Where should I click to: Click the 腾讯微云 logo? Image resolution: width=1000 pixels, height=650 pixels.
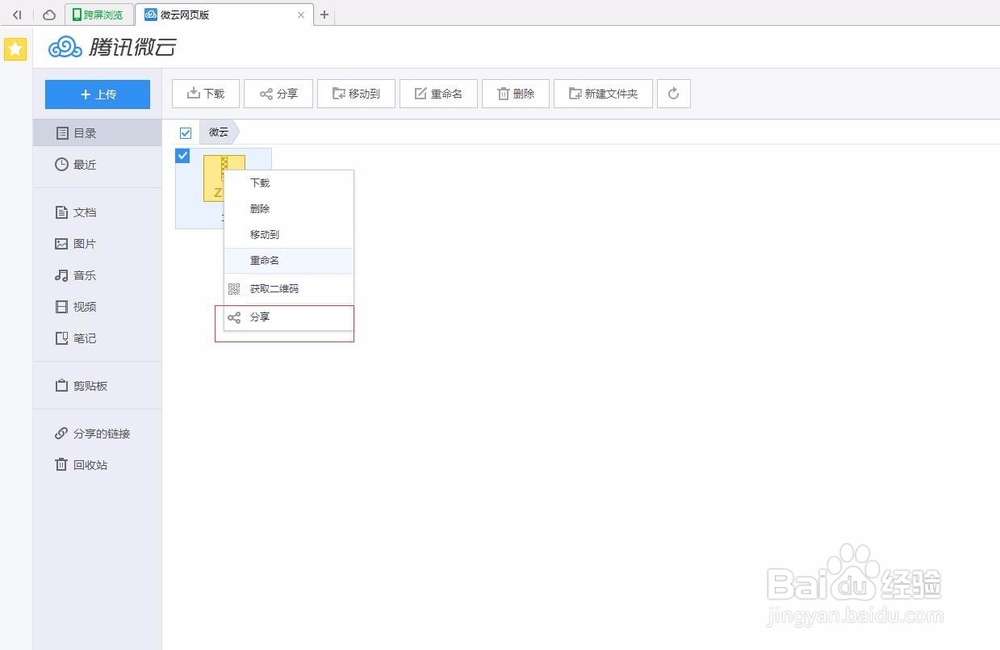[x=113, y=47]
